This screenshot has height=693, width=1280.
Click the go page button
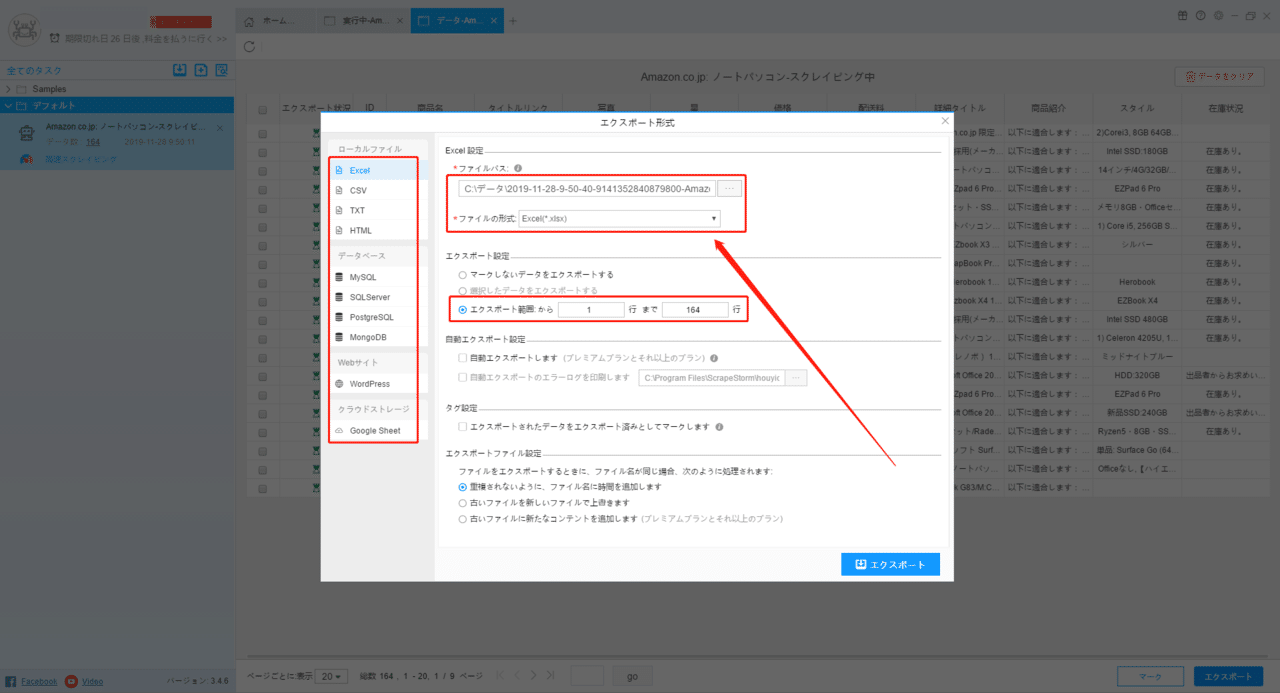click(632, 676)
